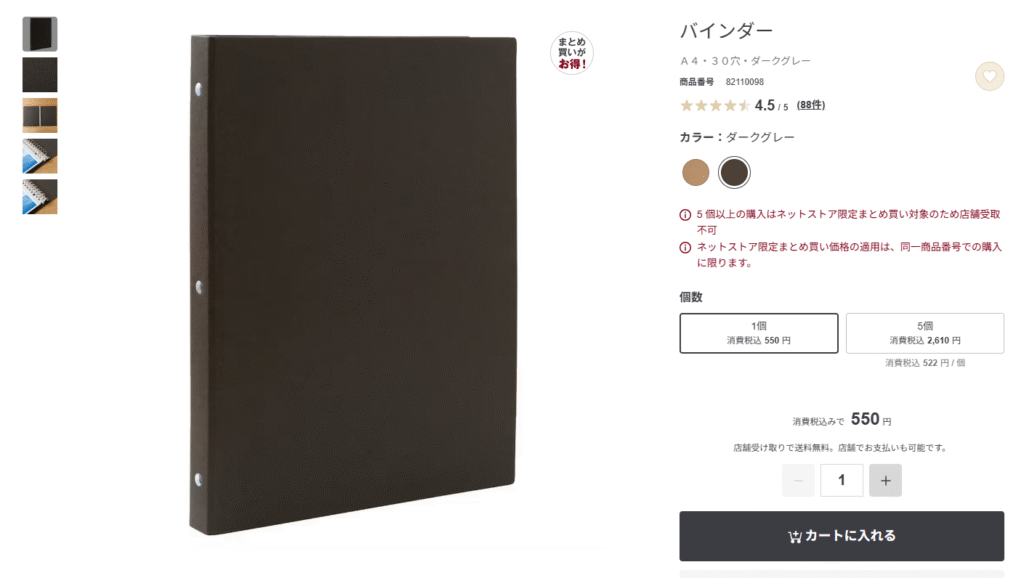1024x578 pixels.
Task: Select the second dark texture thumbnail
Action: 40,74
